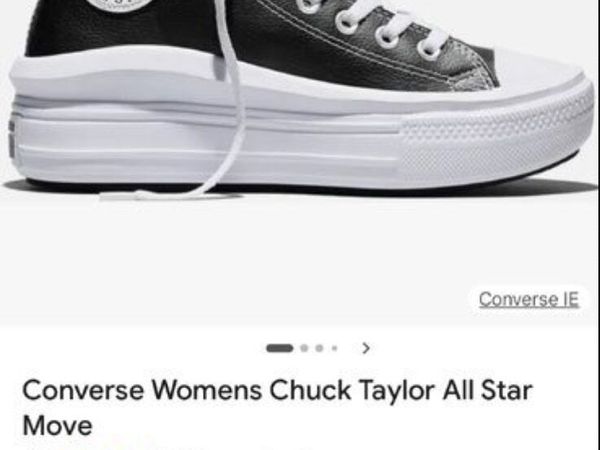Screen dimensions: 600x450
Task: Advance to next product image with chevron
Action: tap(366, 348)
